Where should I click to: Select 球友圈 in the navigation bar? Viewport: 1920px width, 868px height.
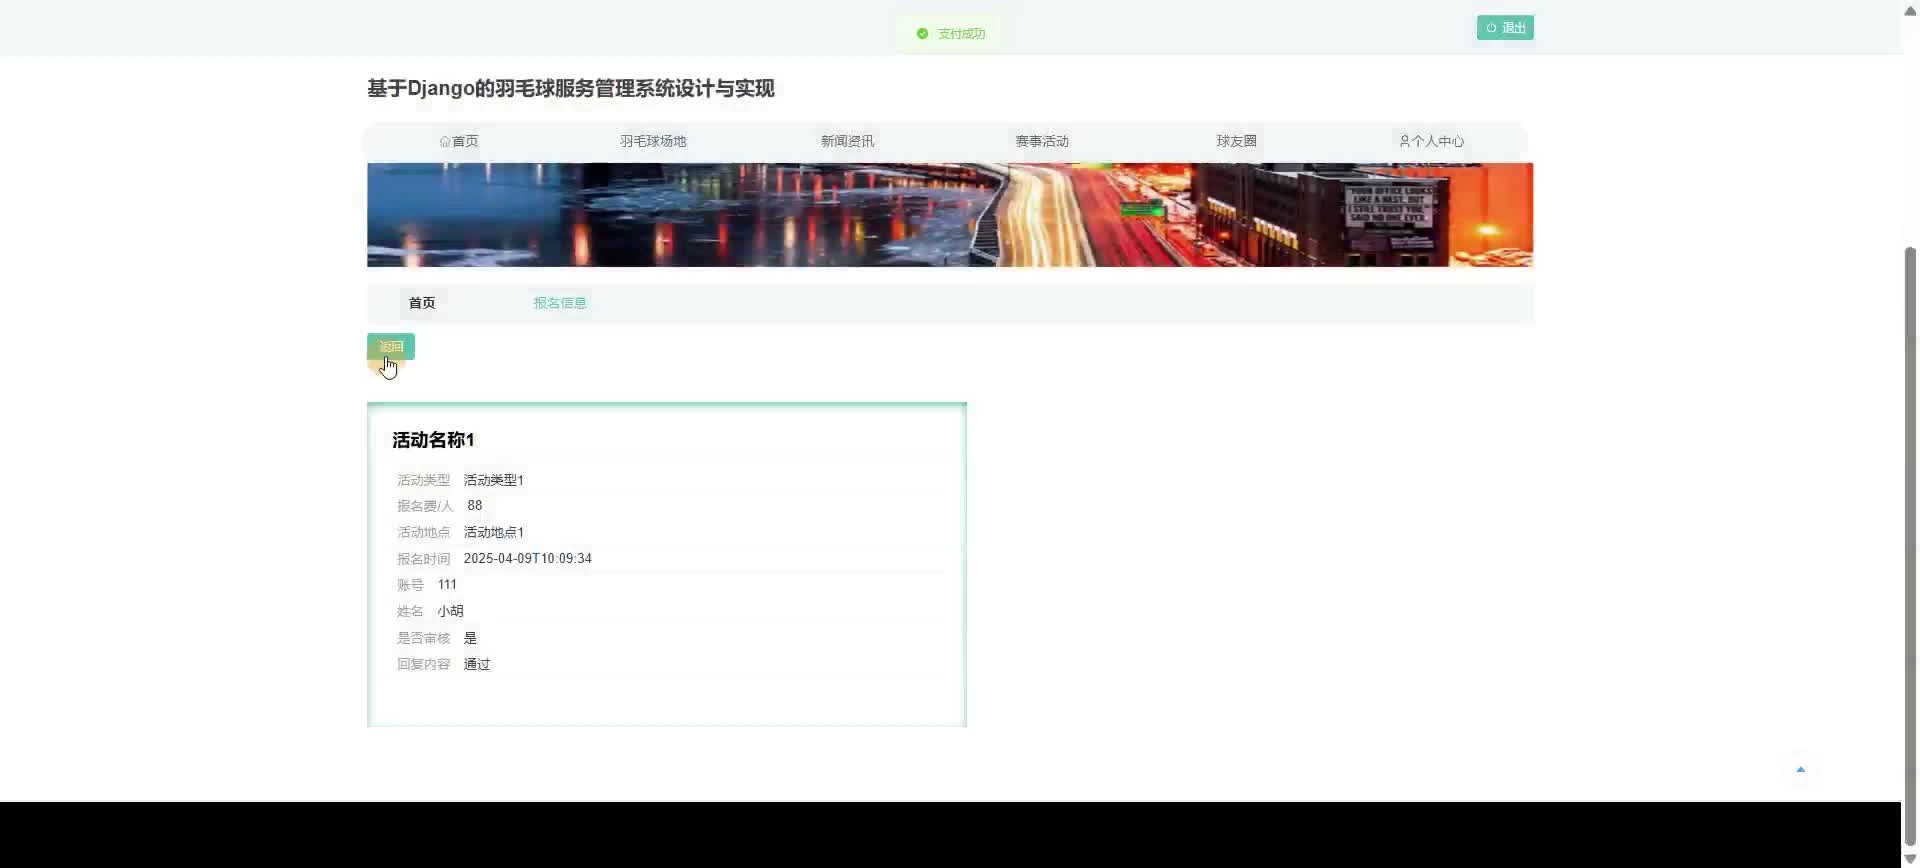coord(1236,142)
